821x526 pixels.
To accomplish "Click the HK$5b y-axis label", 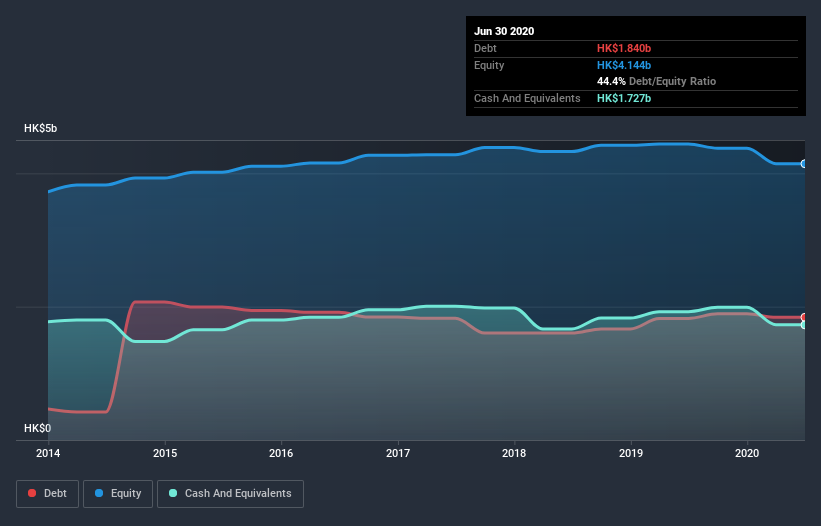I will tap(40, 129).
